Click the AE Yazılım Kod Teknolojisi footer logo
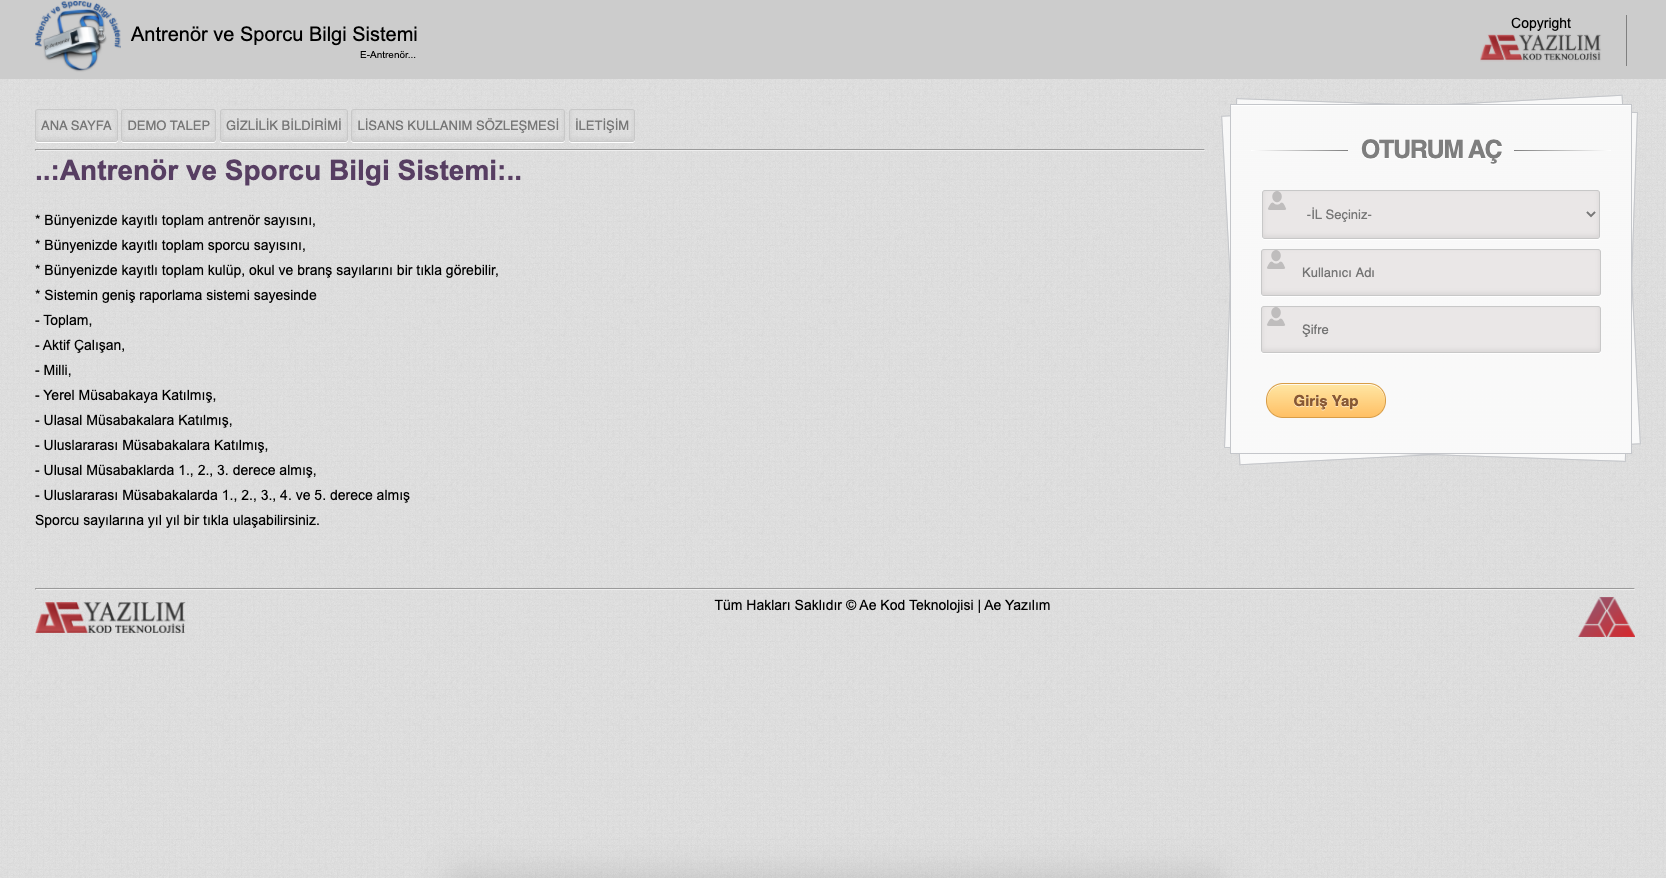Screen dimensions: 1666x878 click(x=110, y=617)
